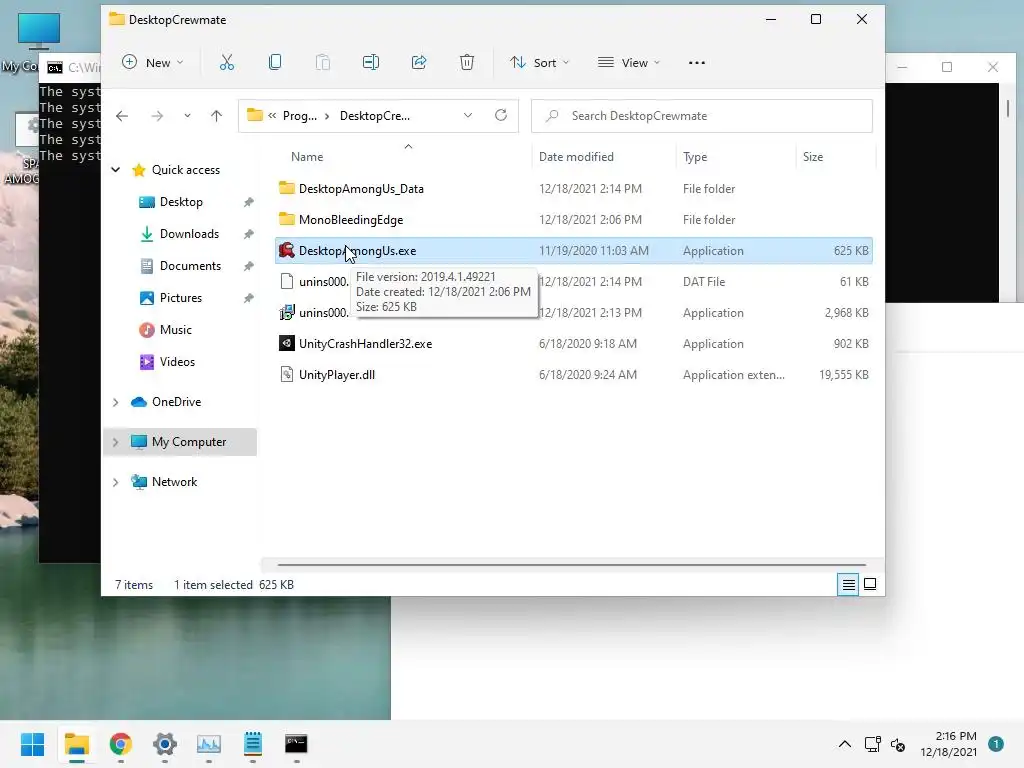Click the Delete trash icon
Viewport: 1024px width, 768px height.
(x=466, y=63)
